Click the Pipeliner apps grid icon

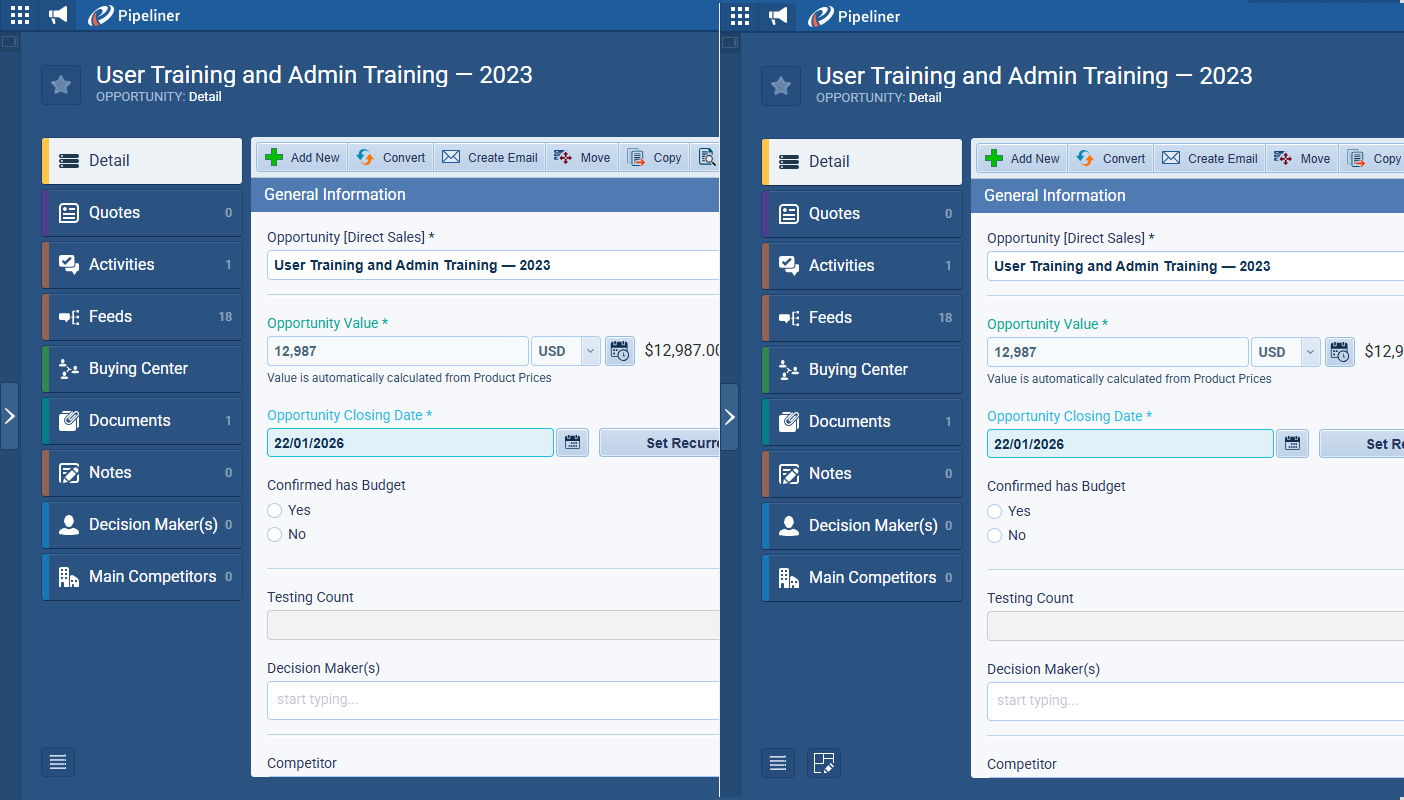[19, 15]
